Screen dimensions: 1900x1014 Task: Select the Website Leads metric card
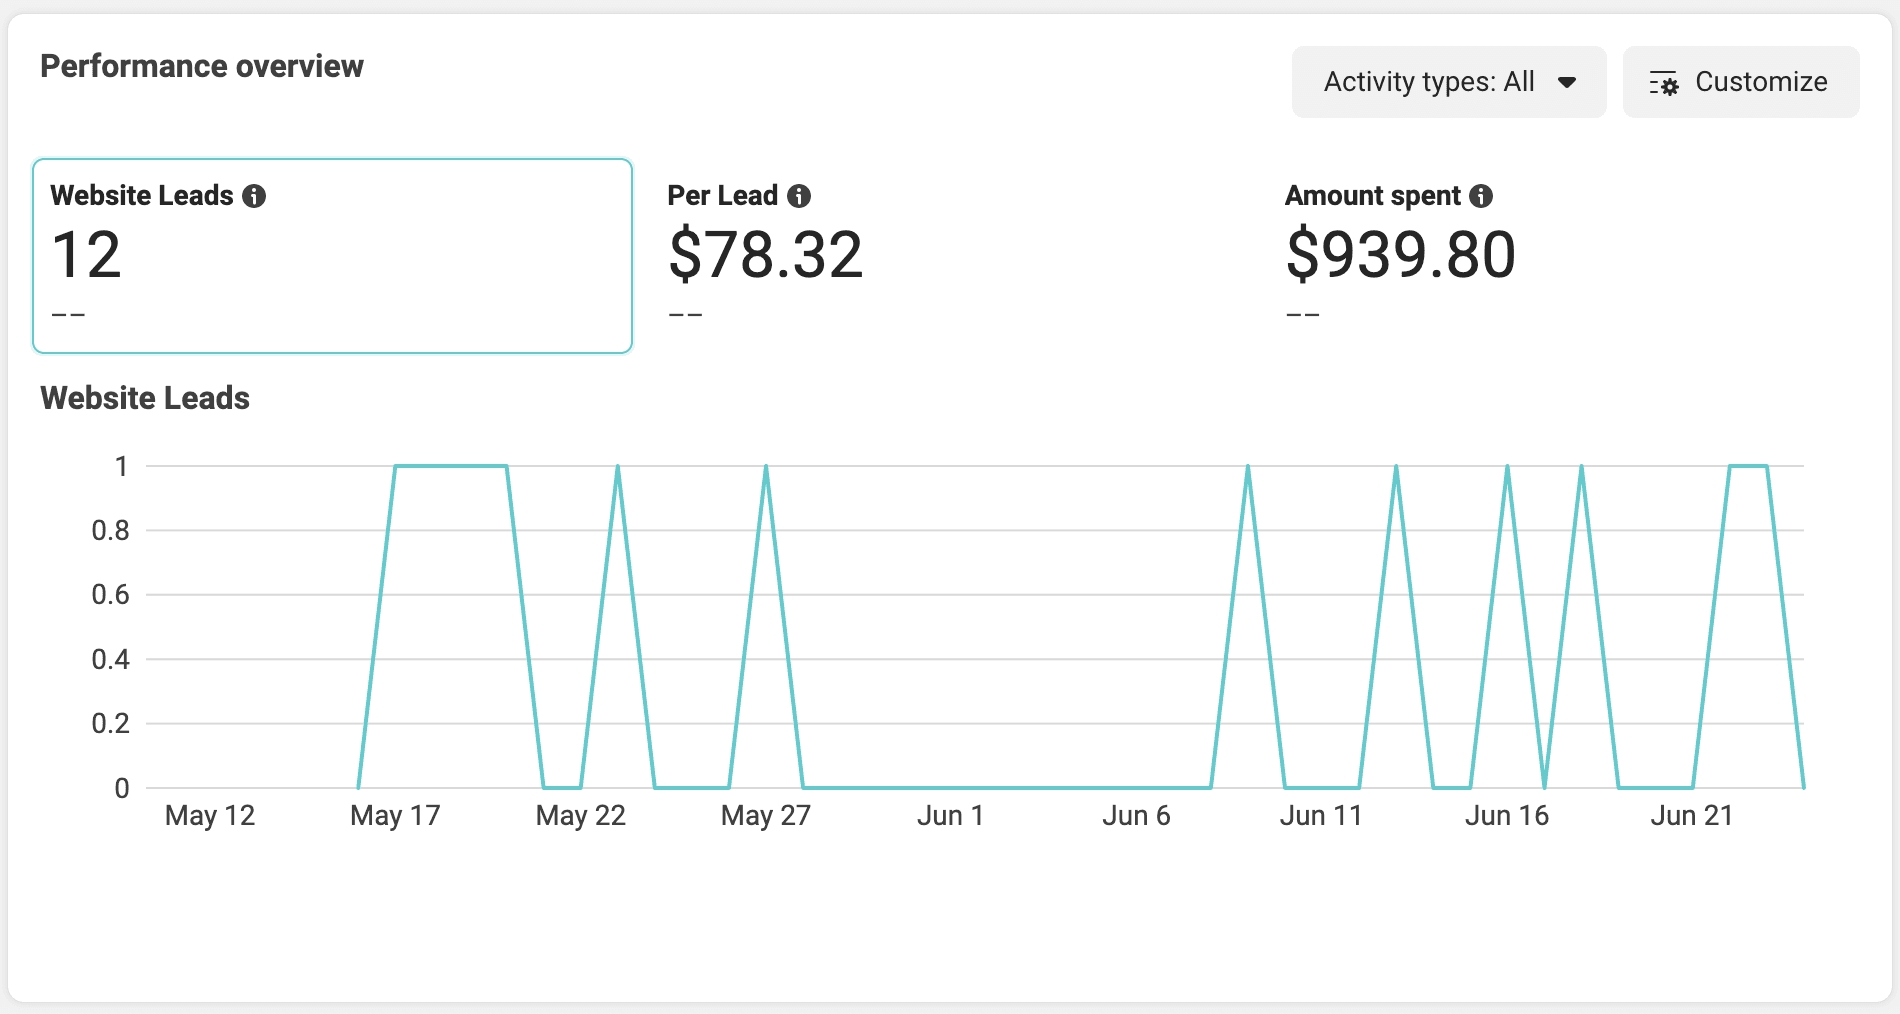333,256
